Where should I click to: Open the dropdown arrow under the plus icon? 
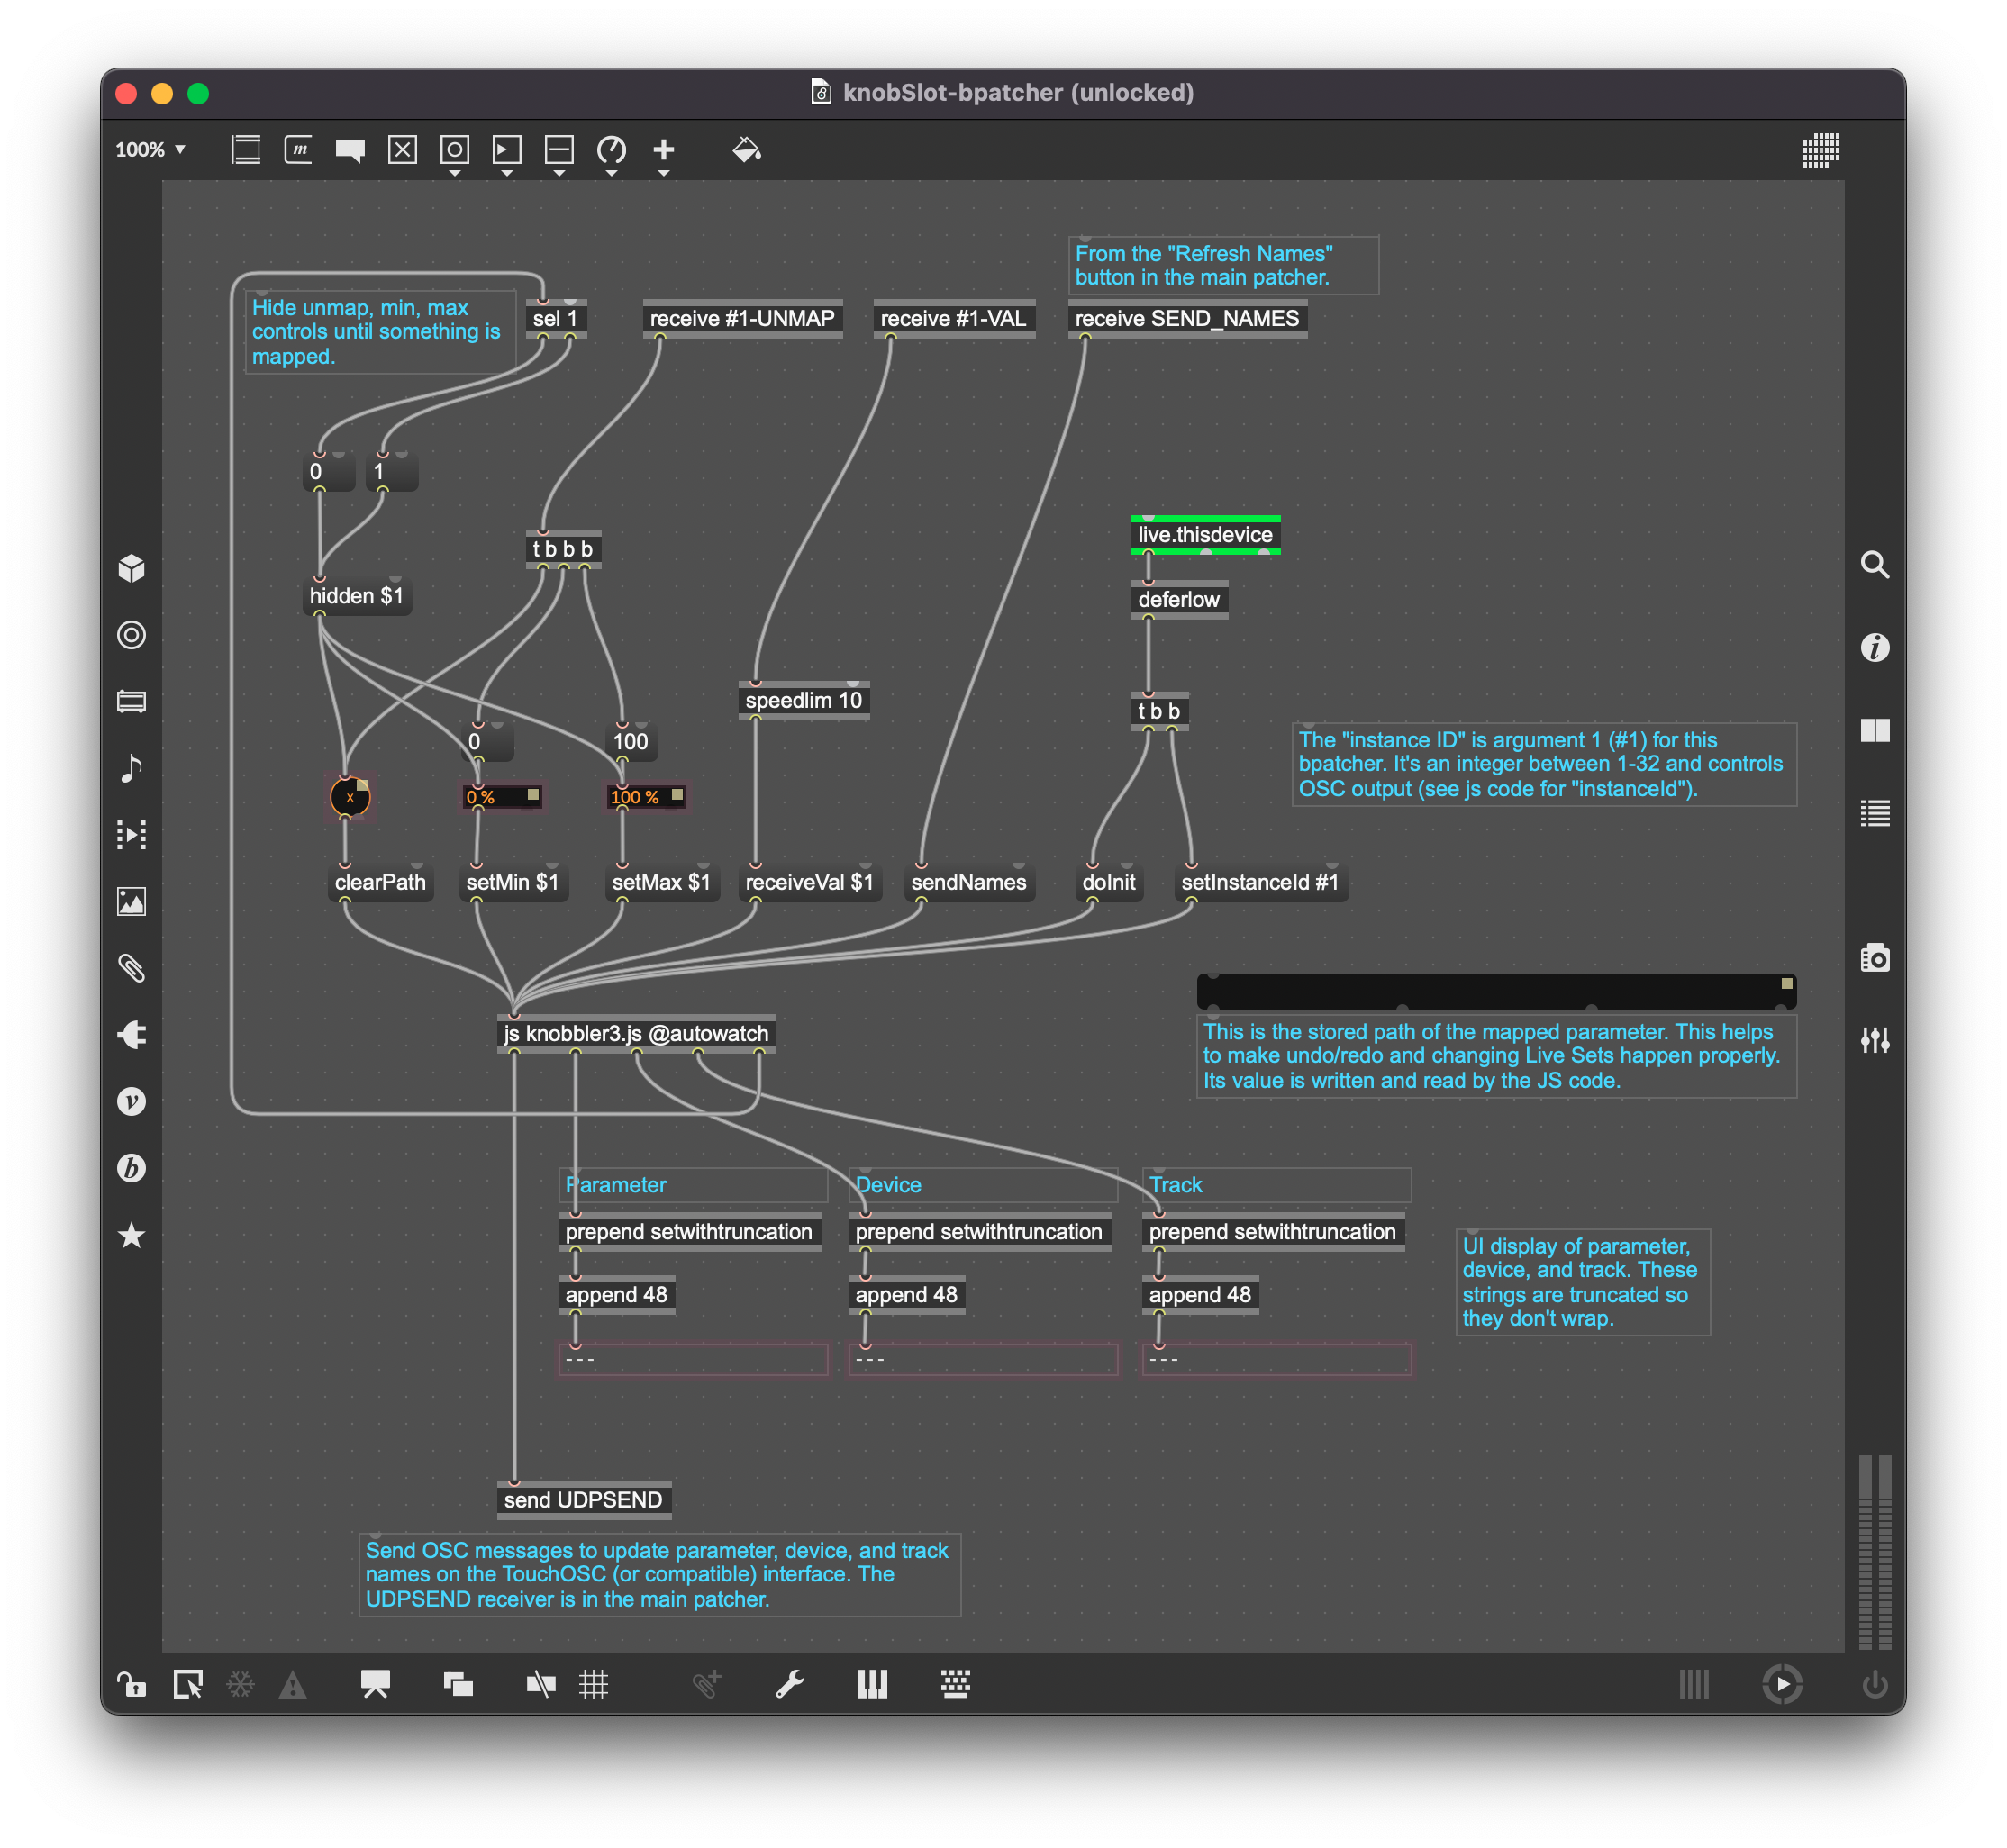663,172
